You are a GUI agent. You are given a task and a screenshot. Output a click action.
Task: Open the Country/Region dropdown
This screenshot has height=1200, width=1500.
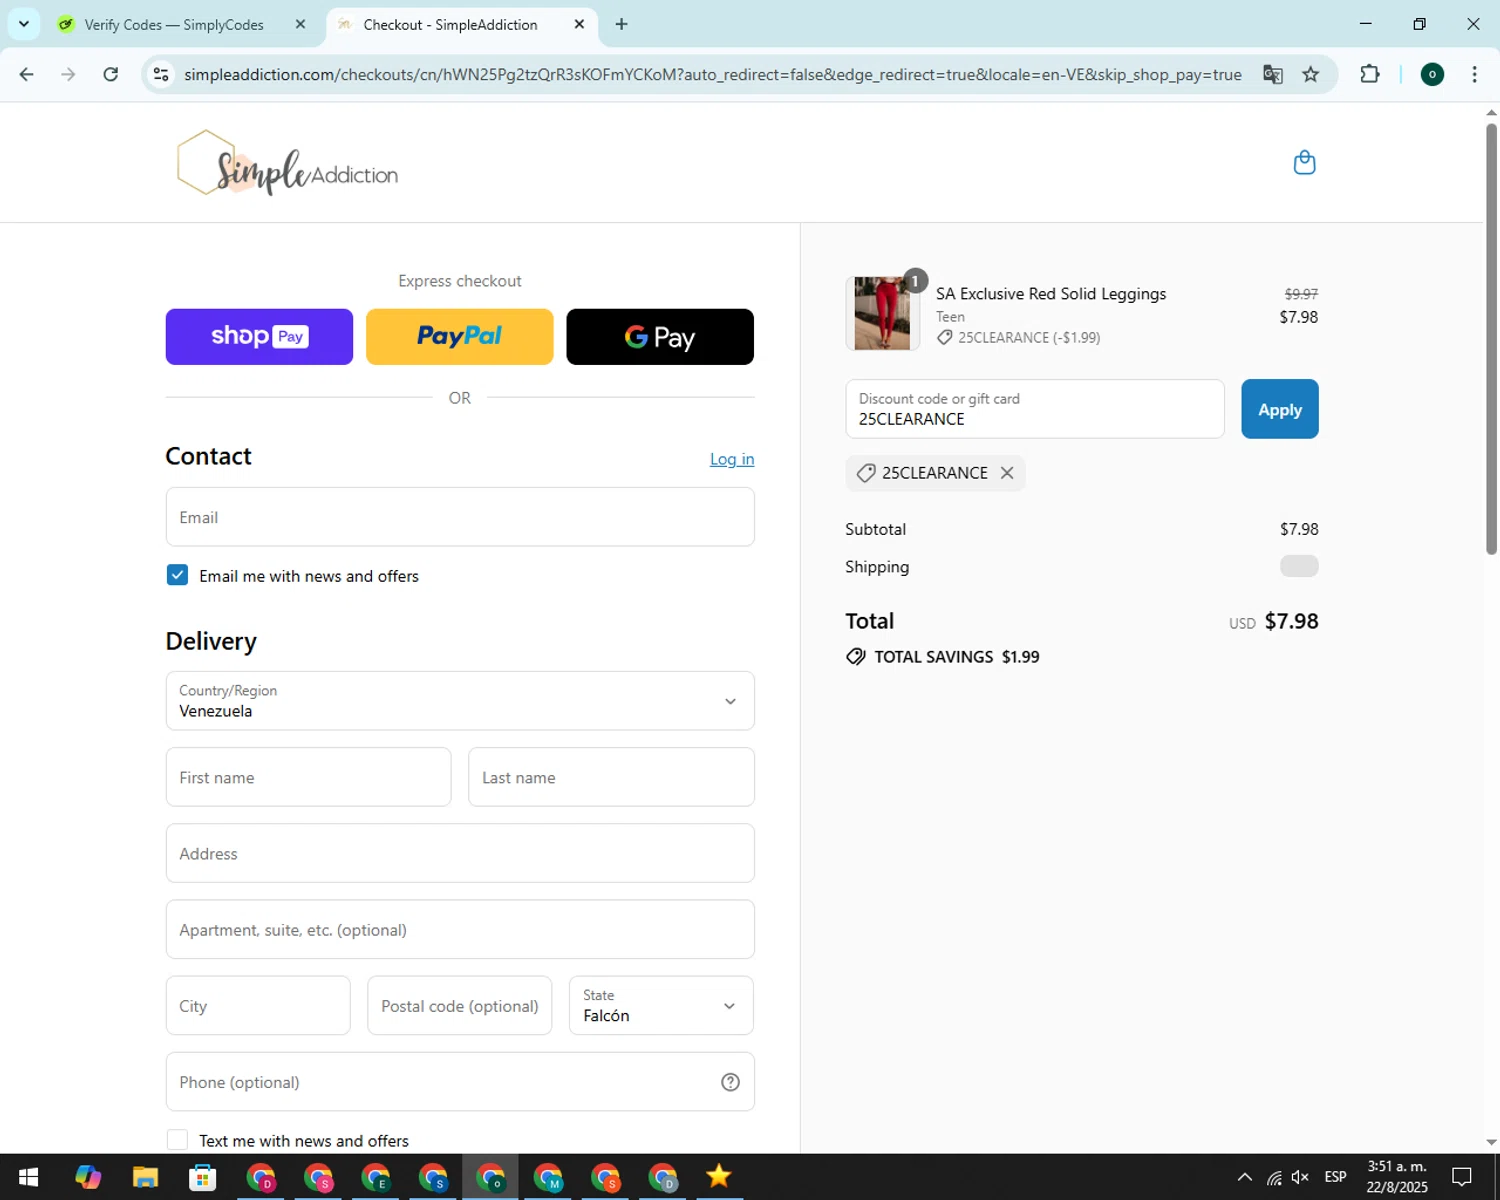tap(460, 701)
